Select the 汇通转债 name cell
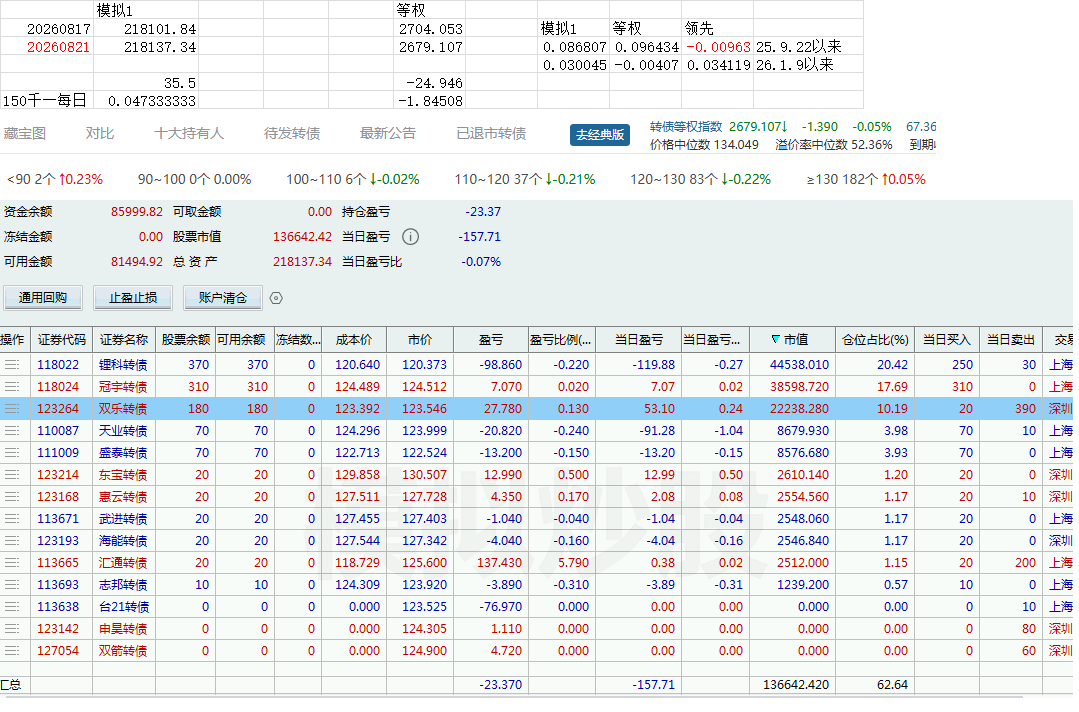This screenshot has width=1079, height=712. pos(123,563)
